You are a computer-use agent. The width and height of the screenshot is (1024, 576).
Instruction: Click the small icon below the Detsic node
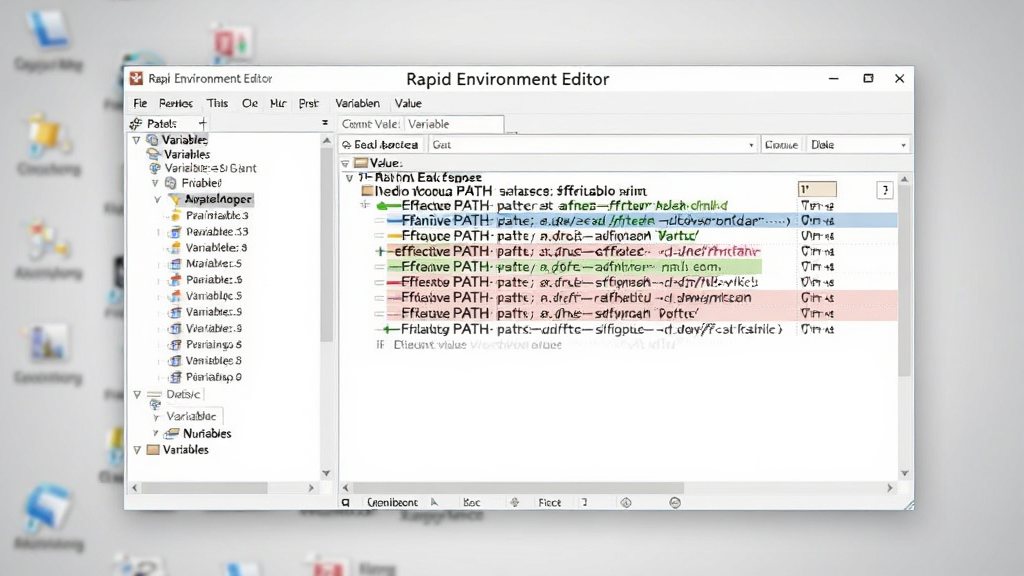pyautogui.click(x=155, y=405)
